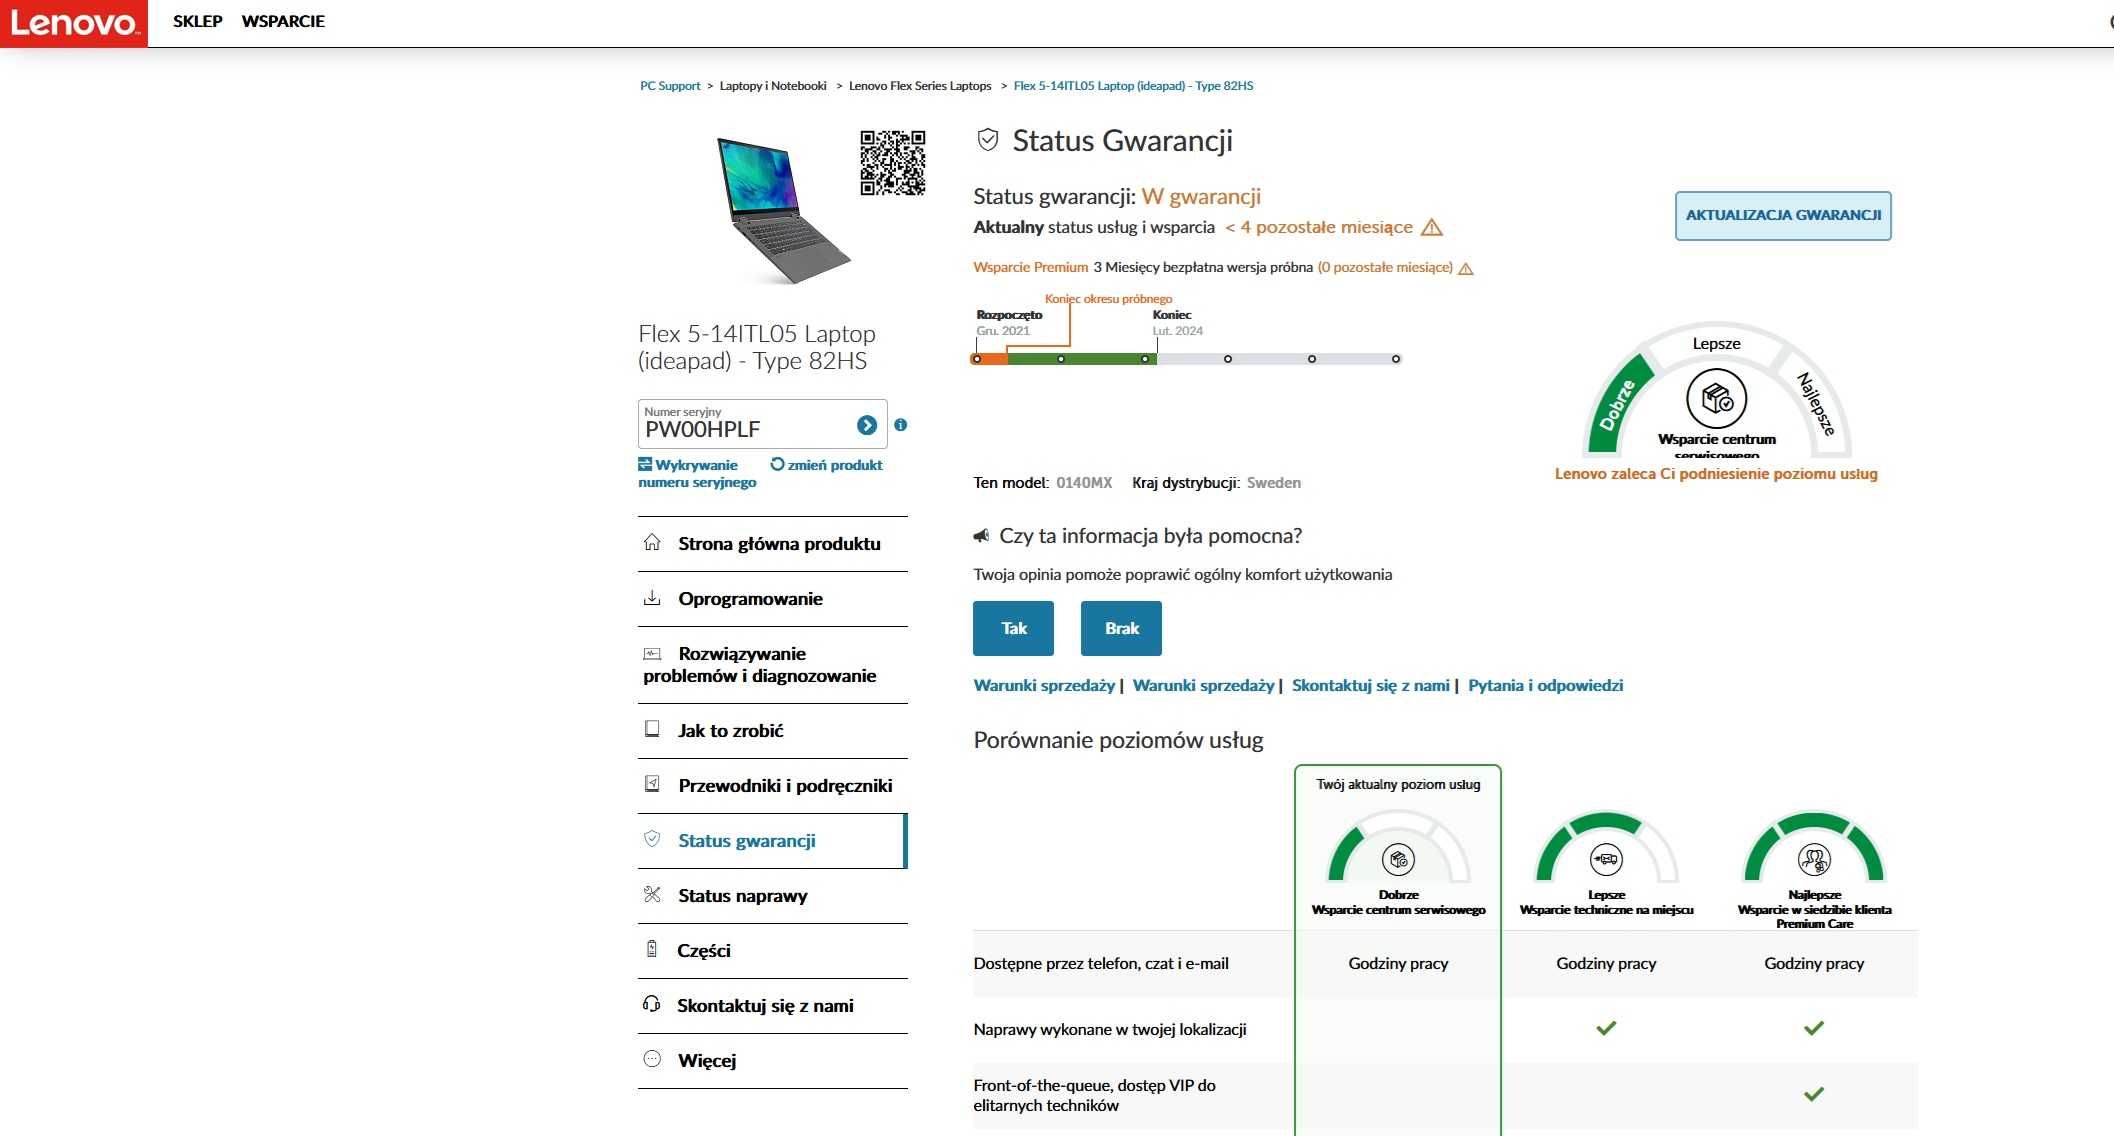Click the Lenovo logo

tap(74, 23)
